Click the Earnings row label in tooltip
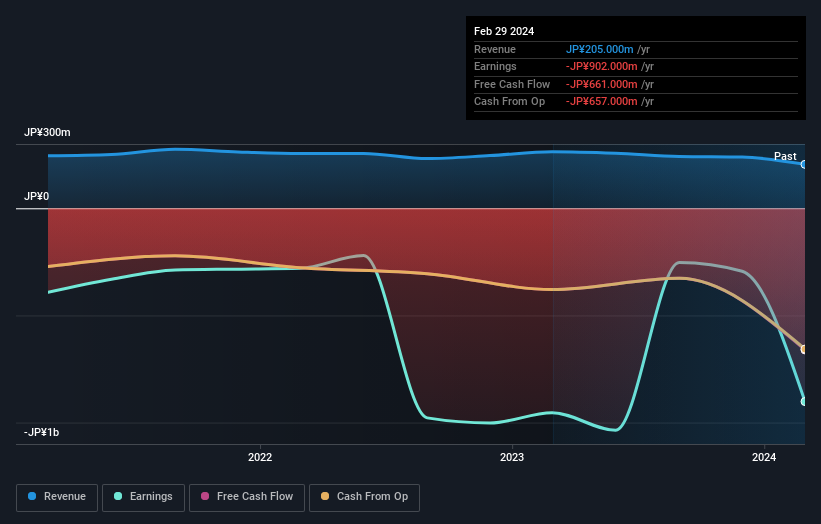 click(495, 66)
